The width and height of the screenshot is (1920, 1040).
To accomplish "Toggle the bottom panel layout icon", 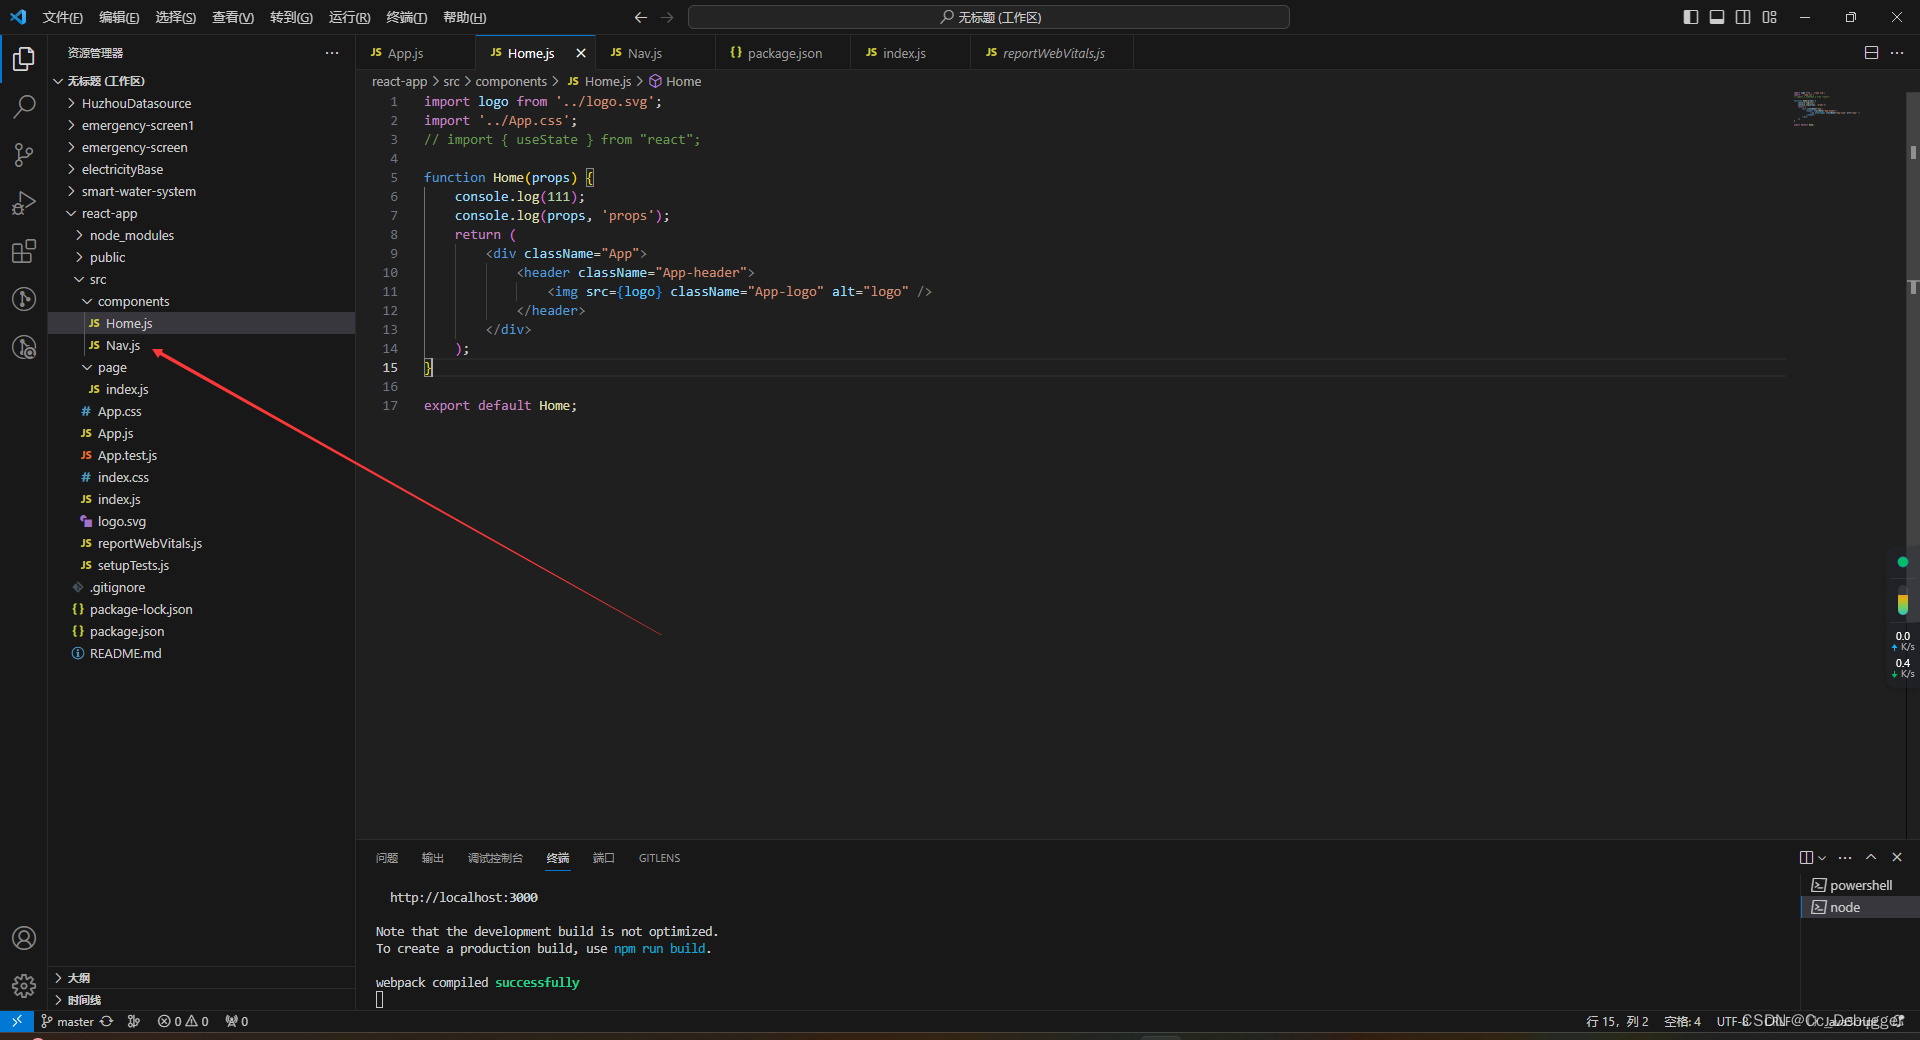I will (x=1717, y=17).
